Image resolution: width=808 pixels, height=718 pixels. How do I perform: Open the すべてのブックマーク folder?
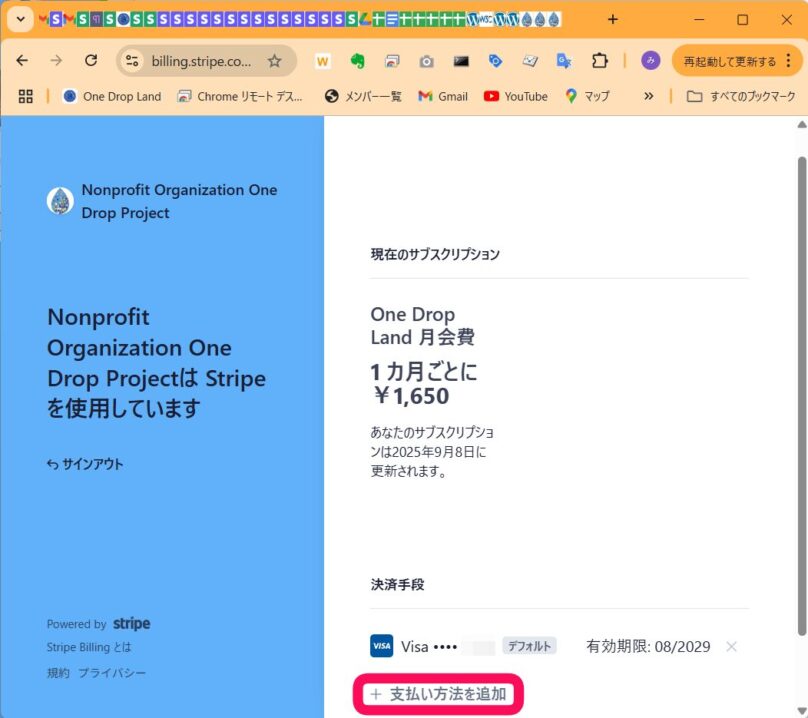741,96
